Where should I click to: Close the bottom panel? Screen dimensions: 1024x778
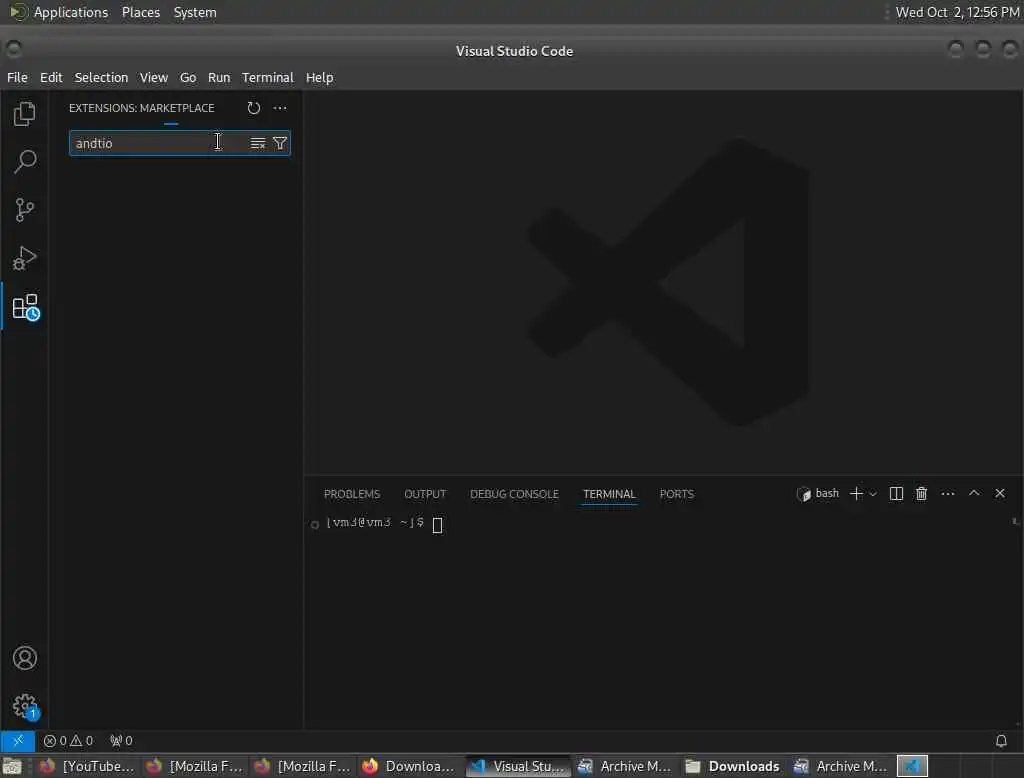(1000, 493)
